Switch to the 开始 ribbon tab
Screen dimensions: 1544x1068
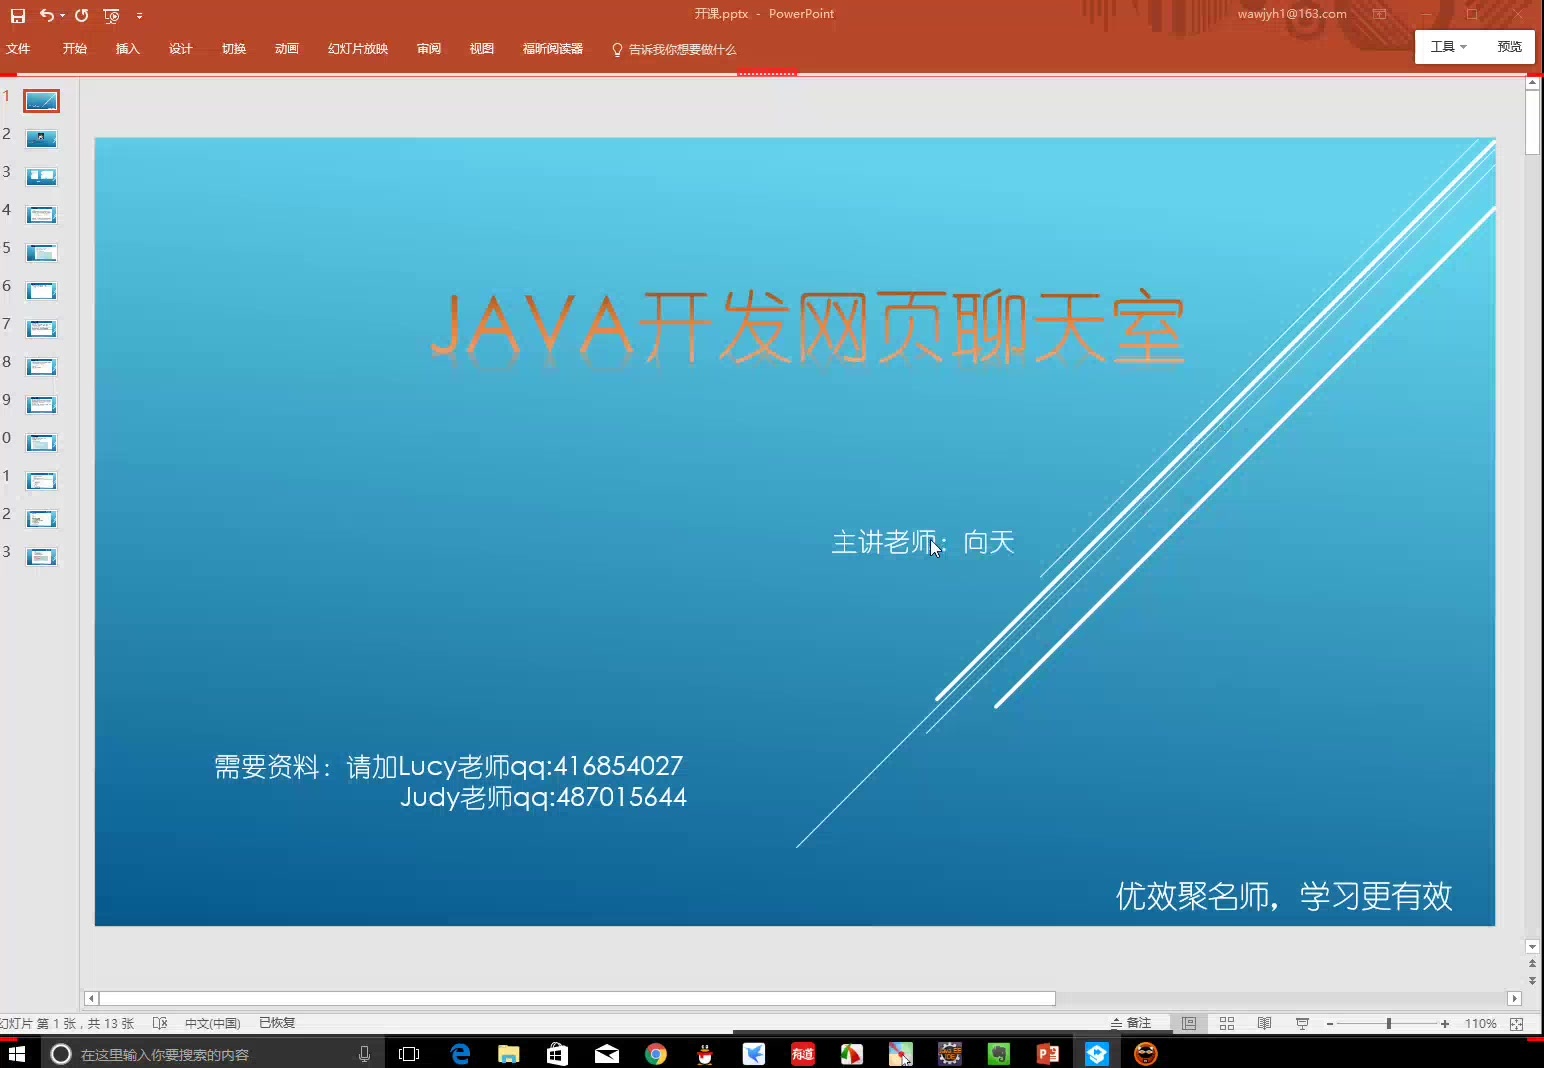pos(75,49)
